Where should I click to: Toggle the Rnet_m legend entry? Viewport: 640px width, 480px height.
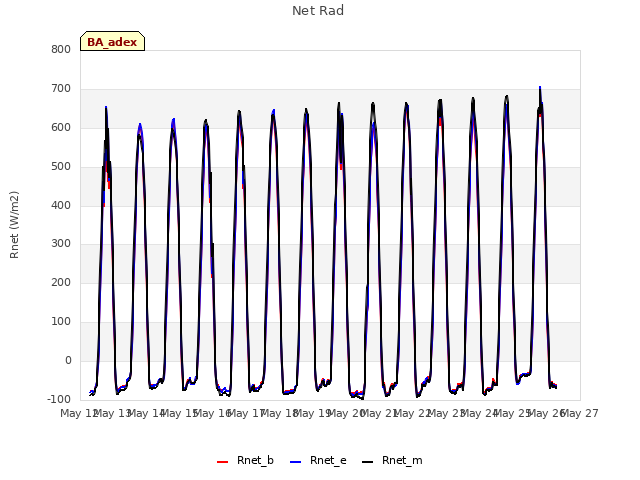[392, 460]
